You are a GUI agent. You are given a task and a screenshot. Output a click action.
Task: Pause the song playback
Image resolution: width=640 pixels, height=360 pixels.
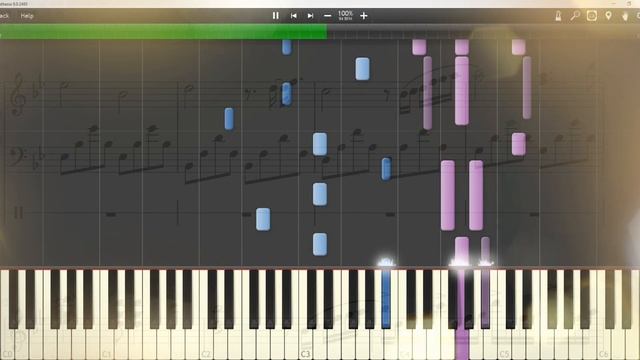(276, 16)
